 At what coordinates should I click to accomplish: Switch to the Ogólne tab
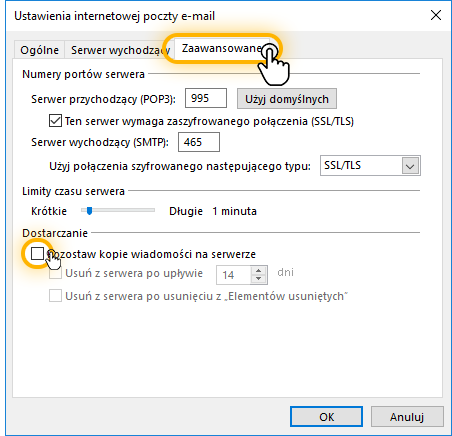[39, 50]
